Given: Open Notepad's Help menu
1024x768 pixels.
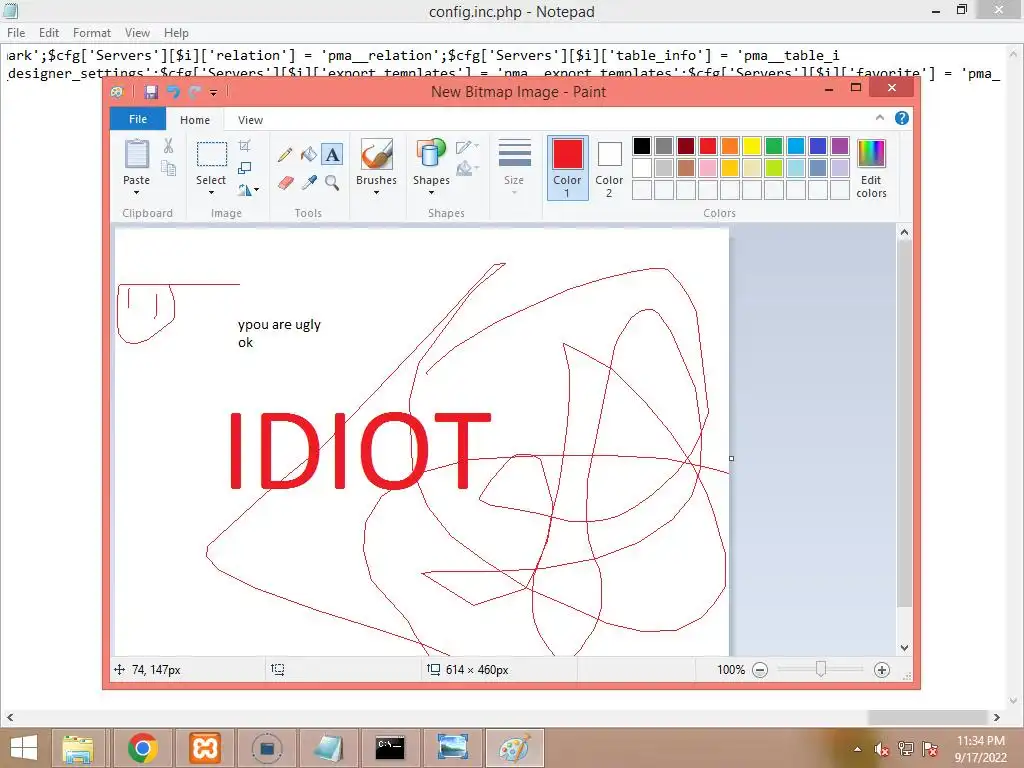Looking at the screenshot, I should point(176,33).
